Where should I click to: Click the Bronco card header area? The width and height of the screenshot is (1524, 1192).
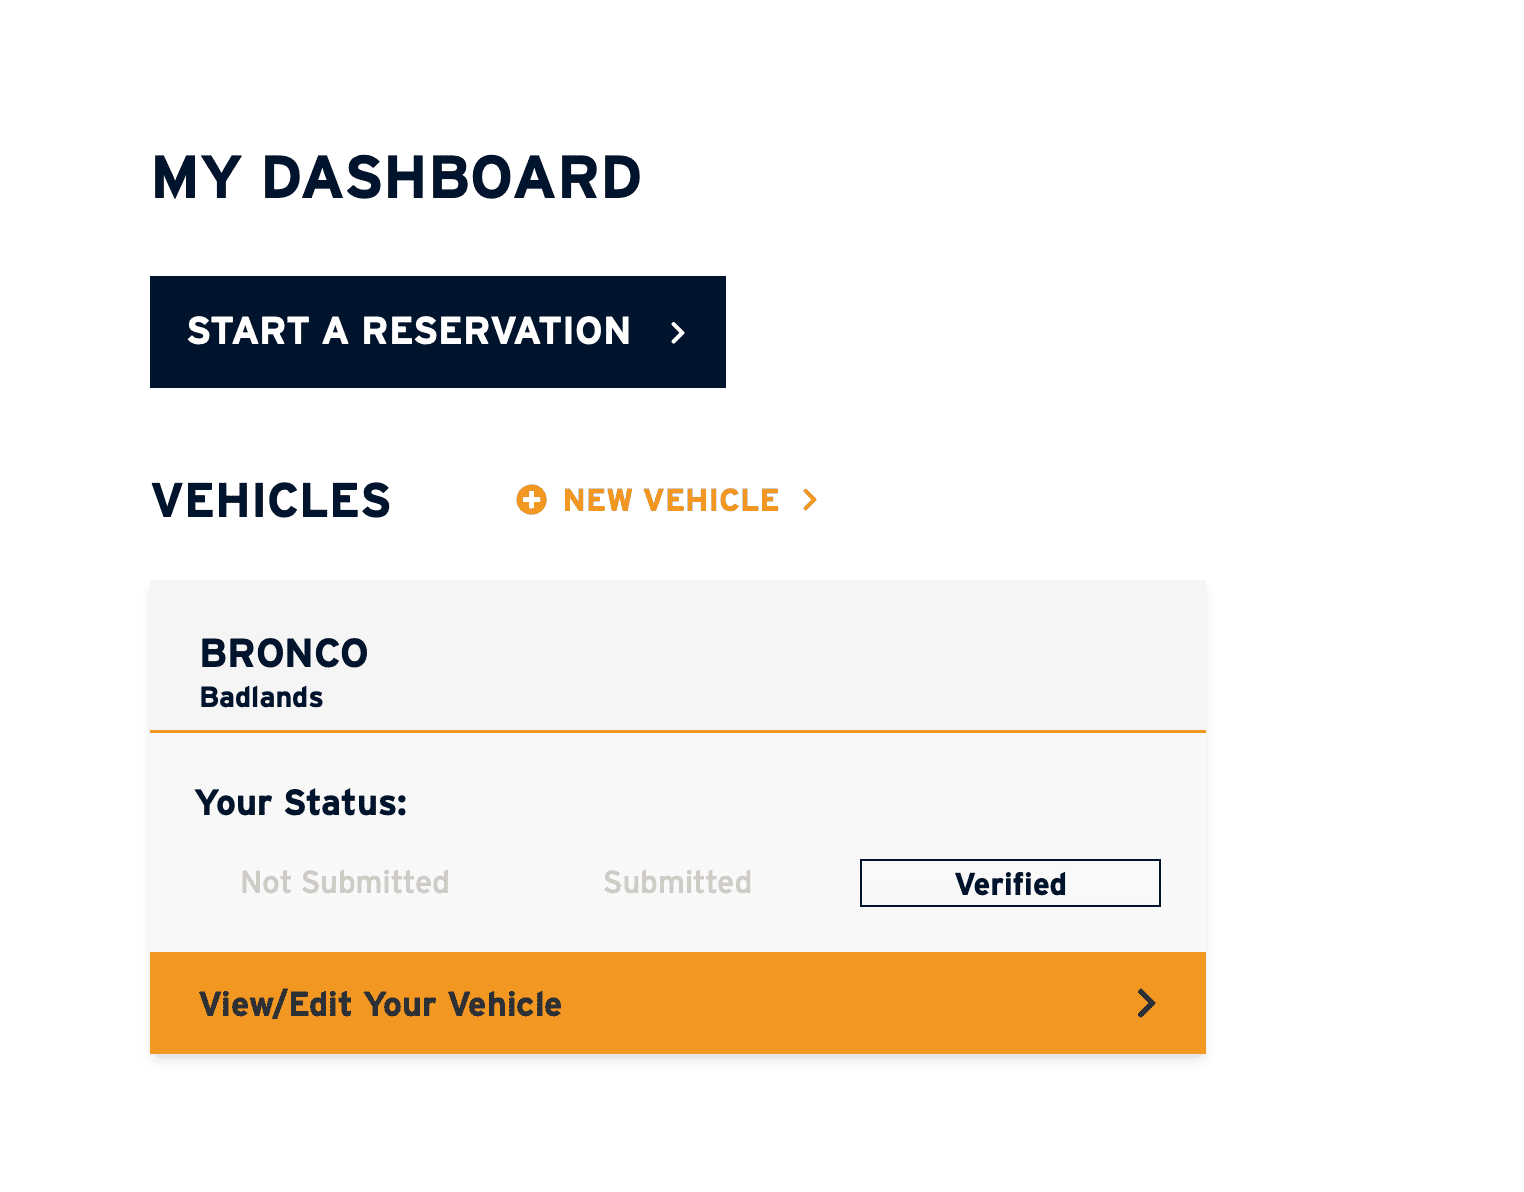(x=678, y=656)
